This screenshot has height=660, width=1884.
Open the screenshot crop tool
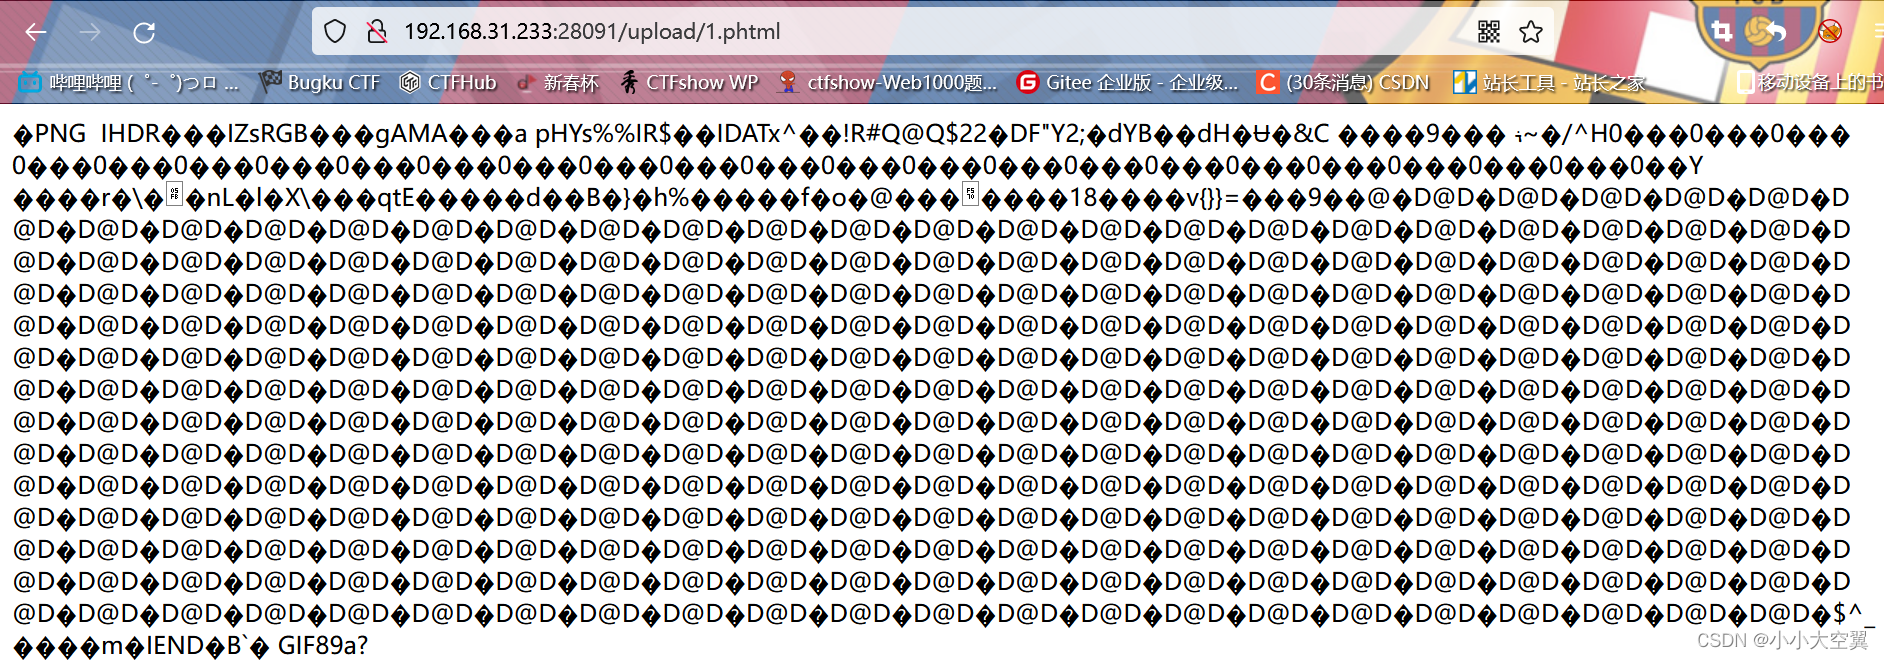click(x=1721, y=31)
